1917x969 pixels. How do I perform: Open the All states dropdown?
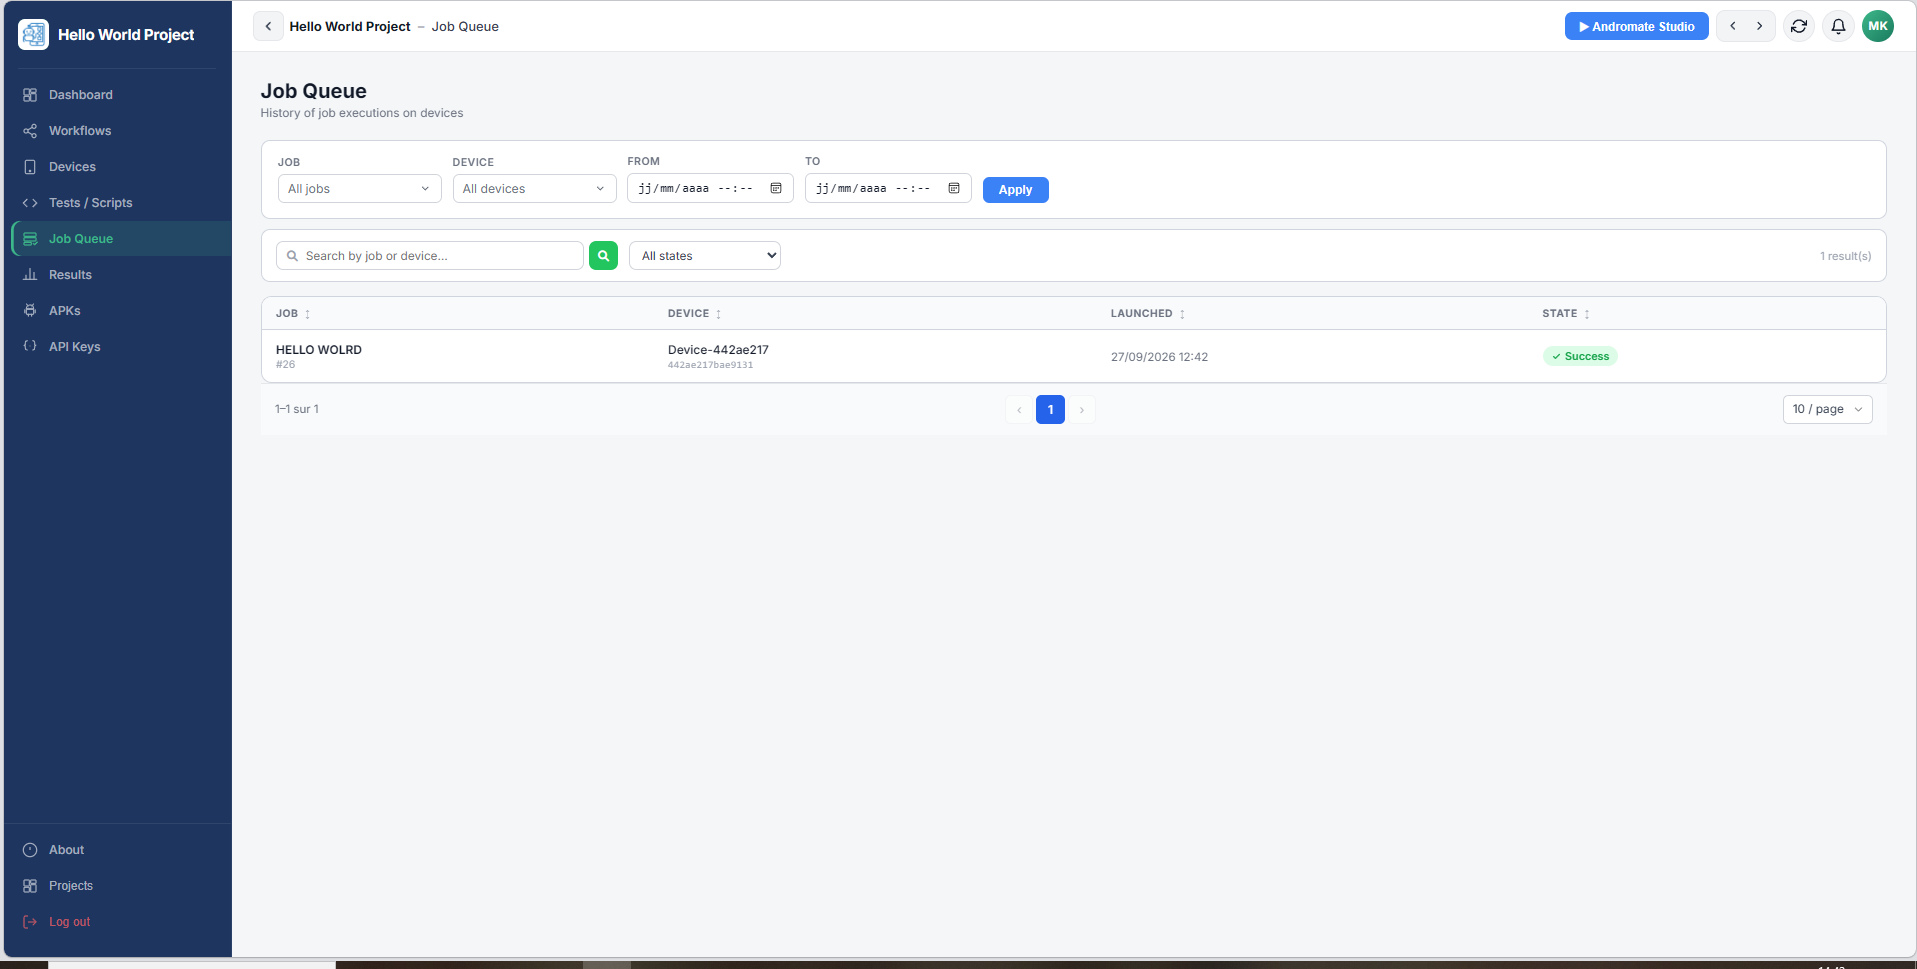coord(705,256)
